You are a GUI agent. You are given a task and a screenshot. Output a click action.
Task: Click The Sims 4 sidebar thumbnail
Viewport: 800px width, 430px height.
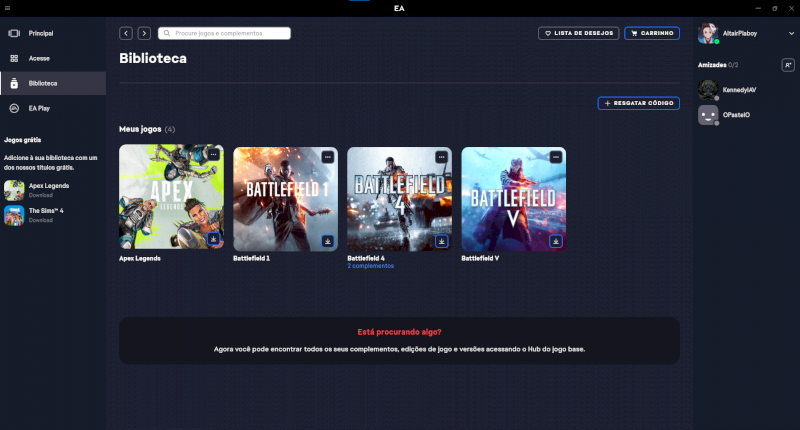[x=14, y=215]
